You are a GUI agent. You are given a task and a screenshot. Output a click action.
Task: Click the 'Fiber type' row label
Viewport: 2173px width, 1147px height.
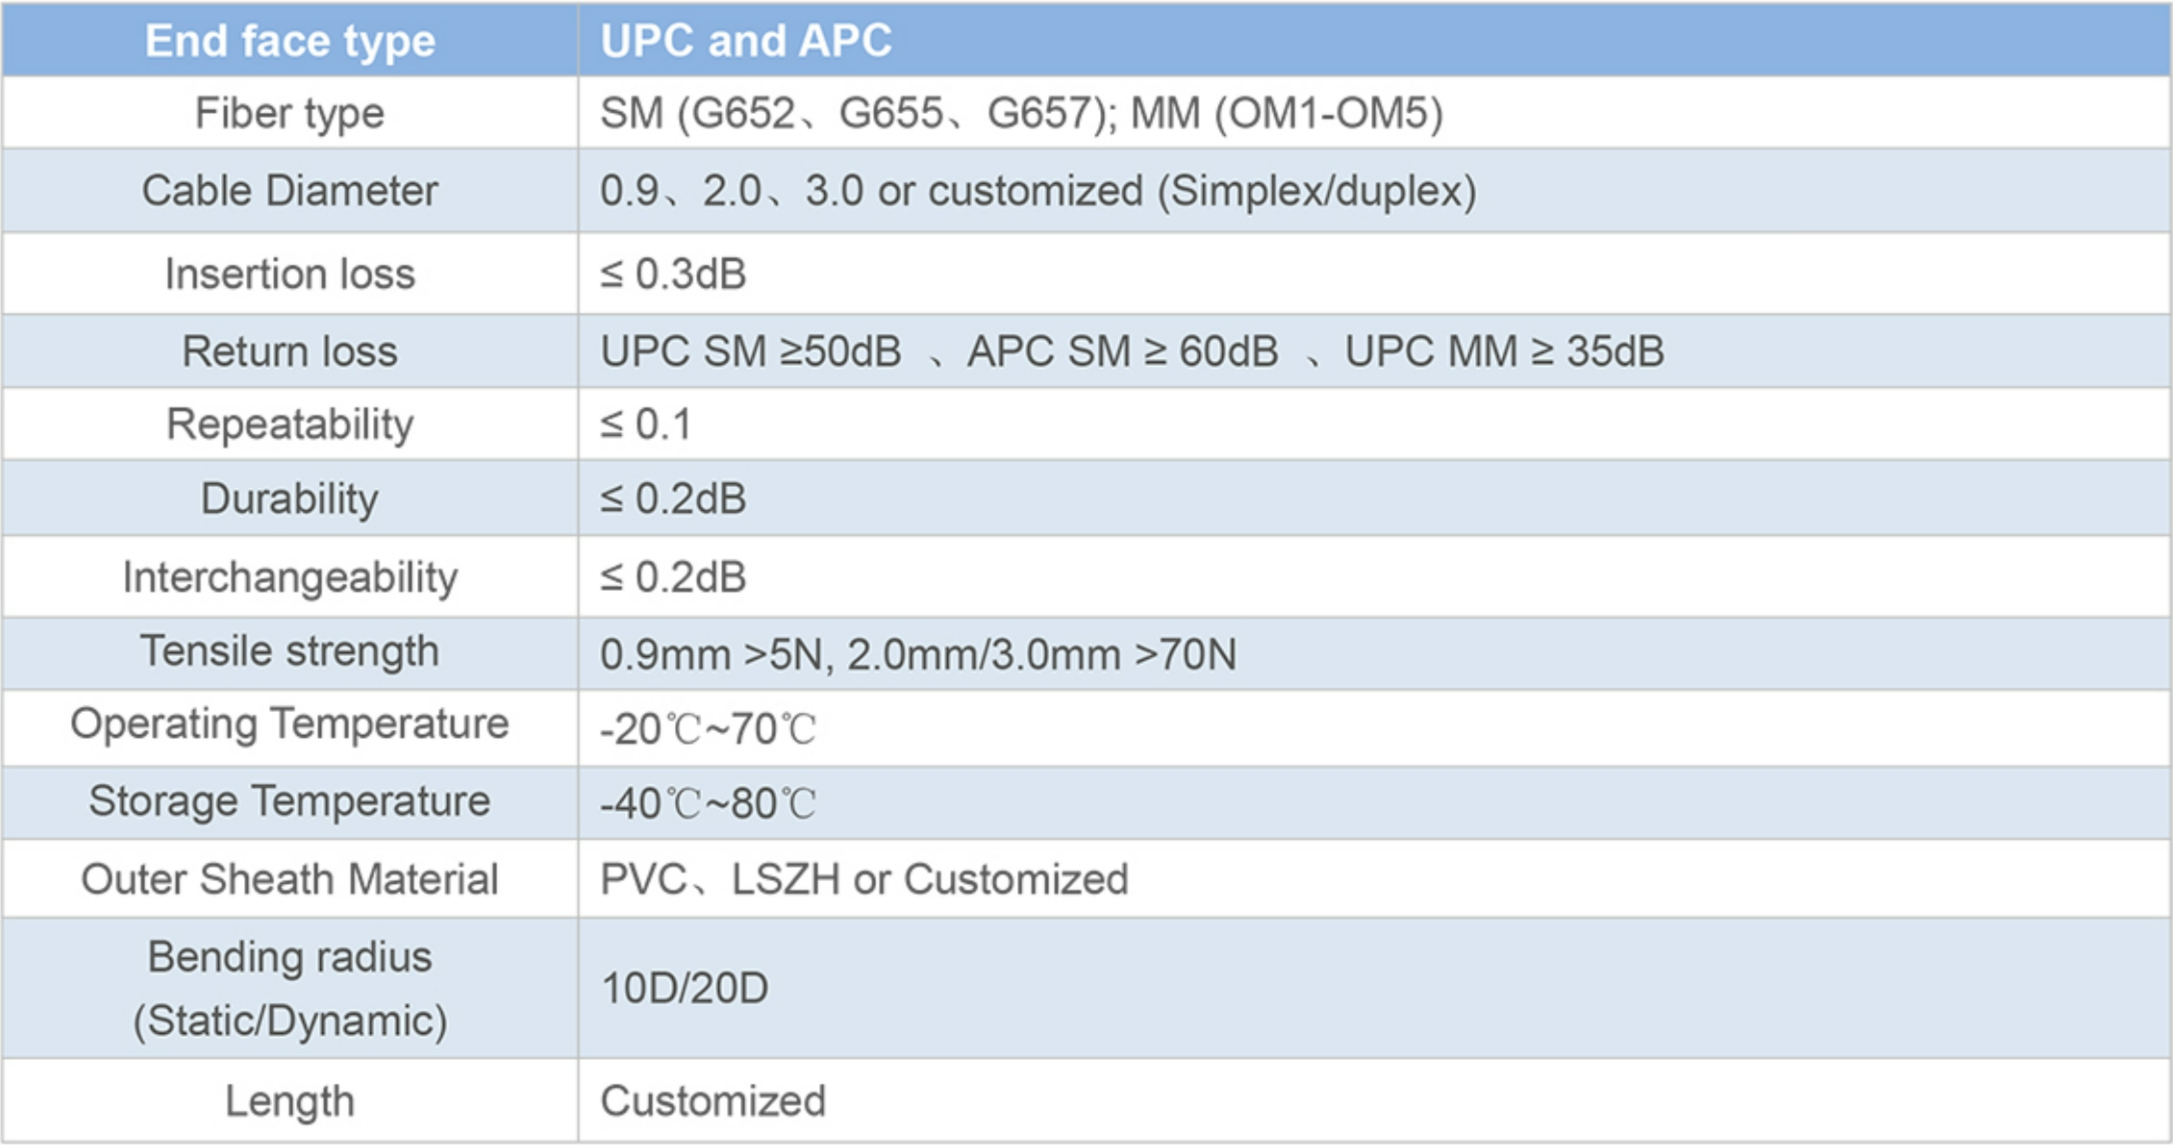pyautogui.click(x=290, y=113)
